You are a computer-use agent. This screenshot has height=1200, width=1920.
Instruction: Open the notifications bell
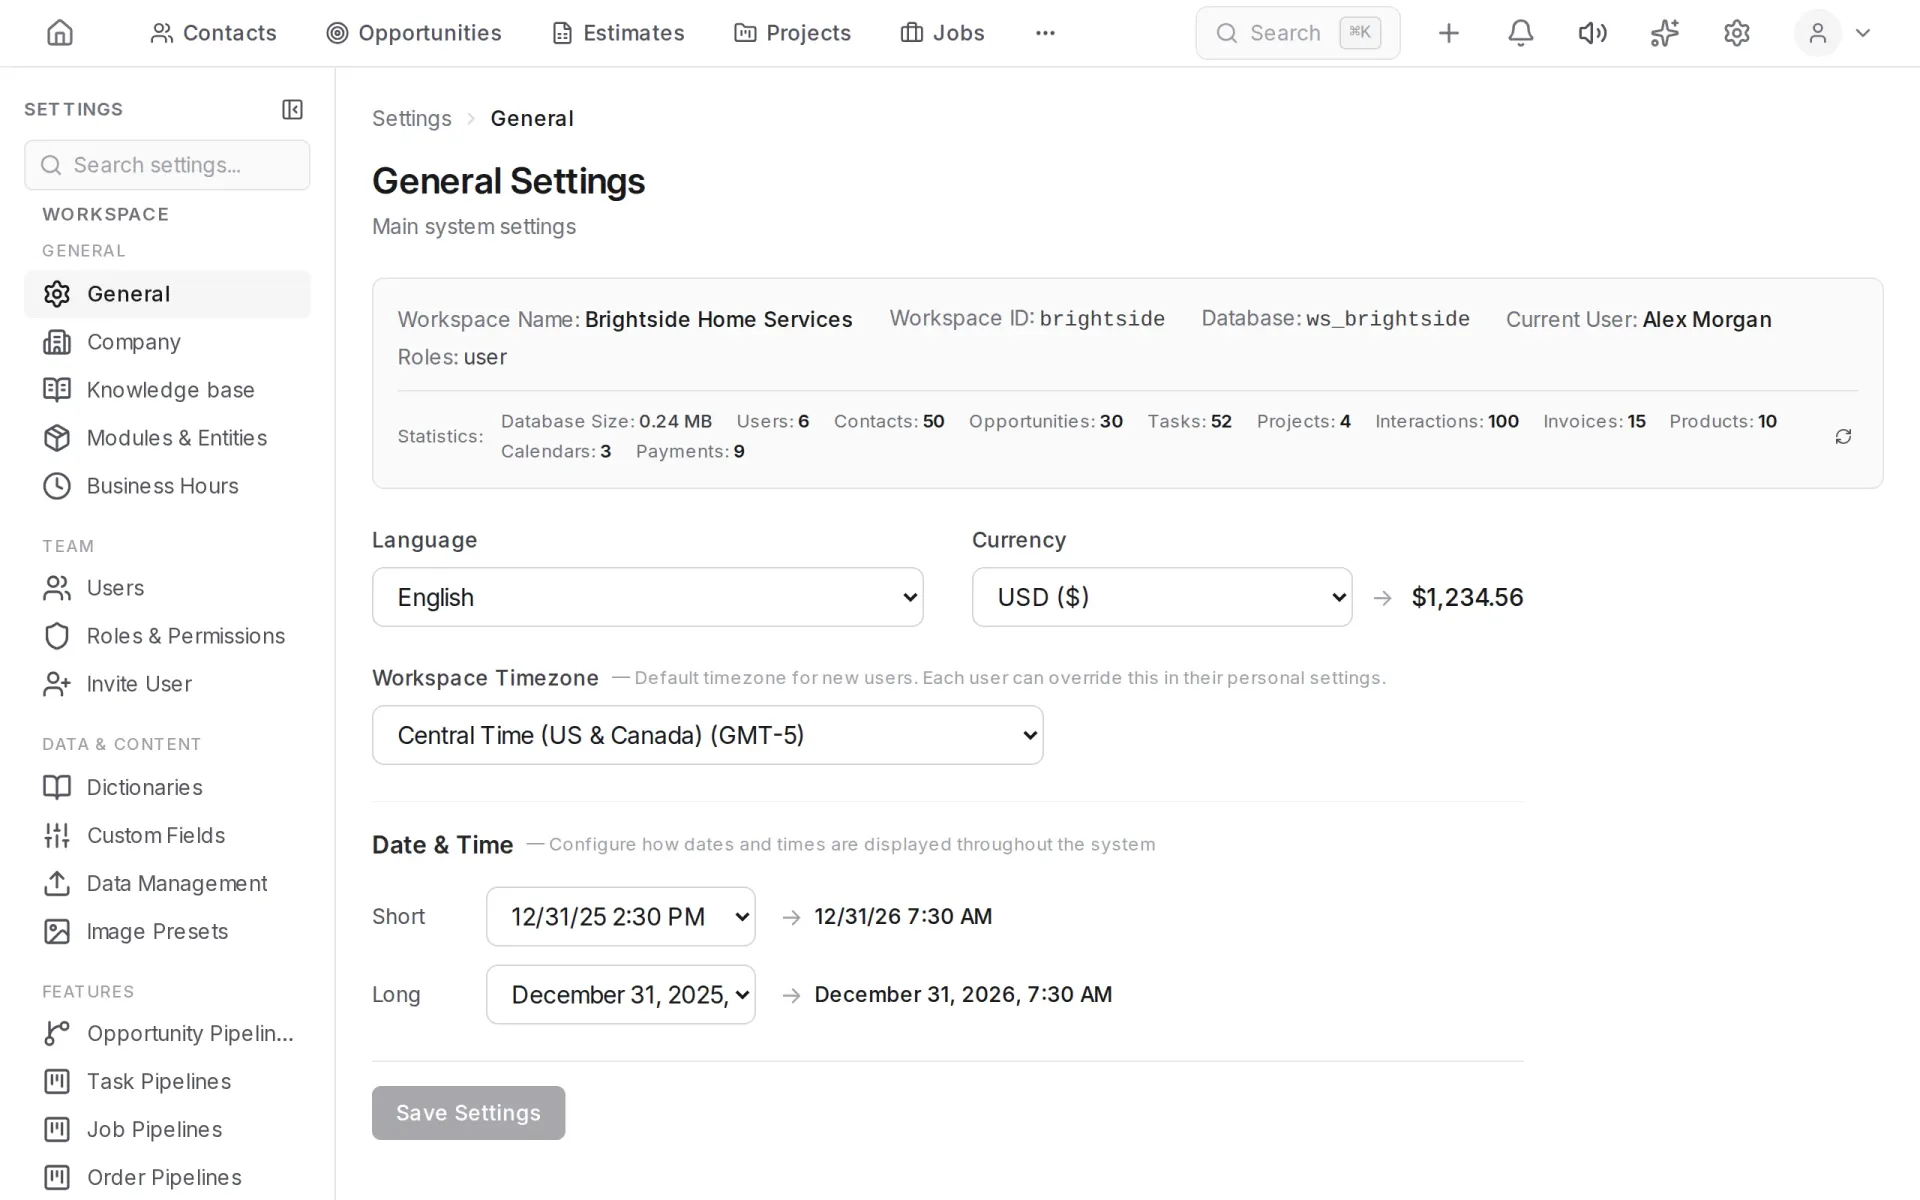[x=1520, y=33]
